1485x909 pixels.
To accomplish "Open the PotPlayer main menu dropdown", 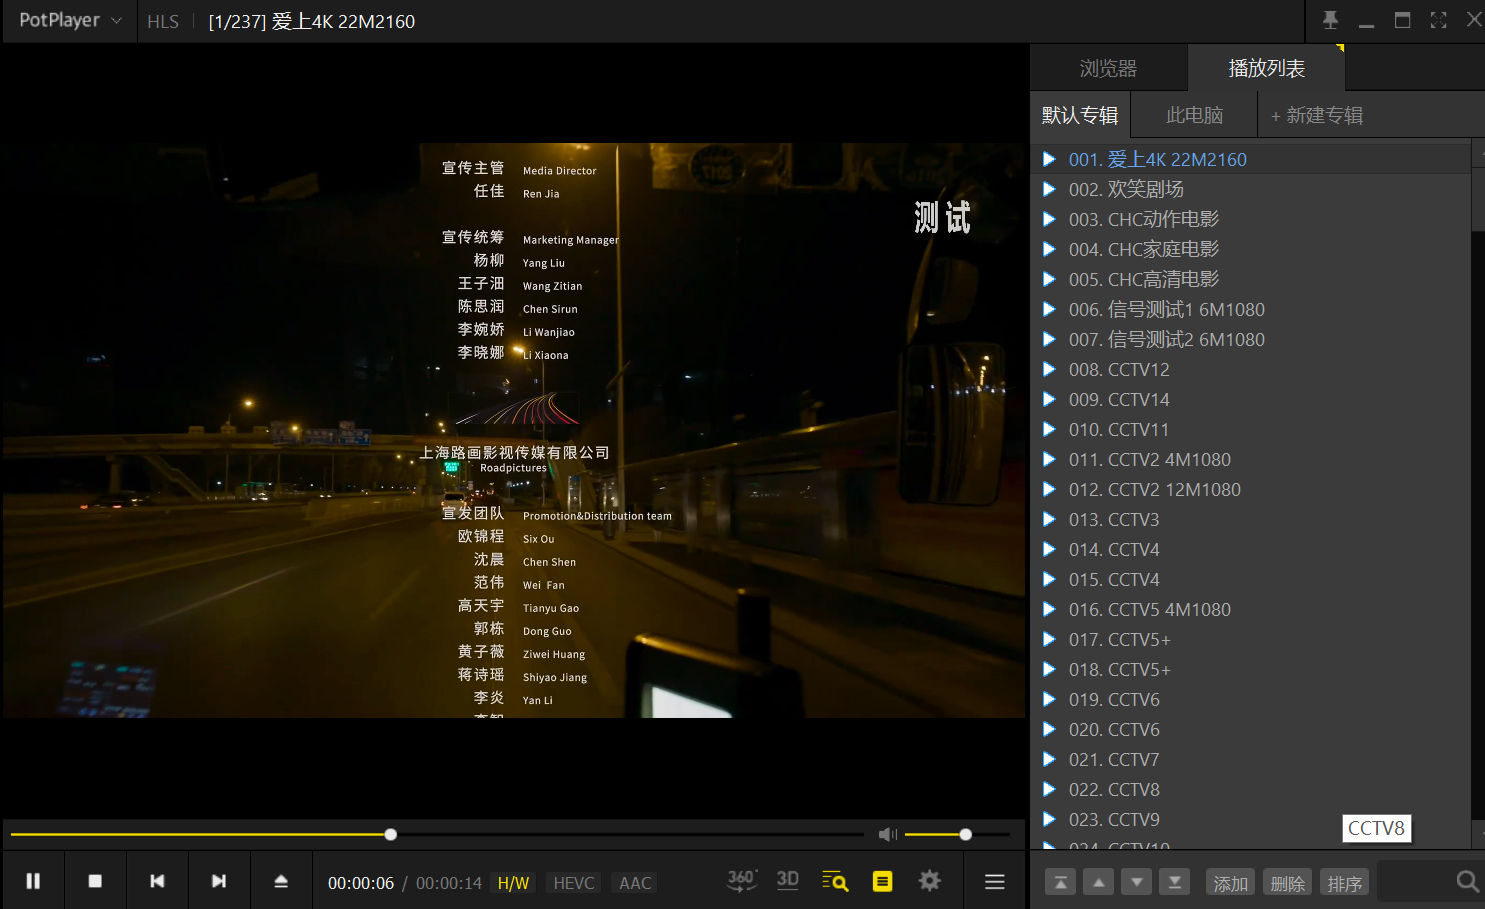I will pos(69,20).
